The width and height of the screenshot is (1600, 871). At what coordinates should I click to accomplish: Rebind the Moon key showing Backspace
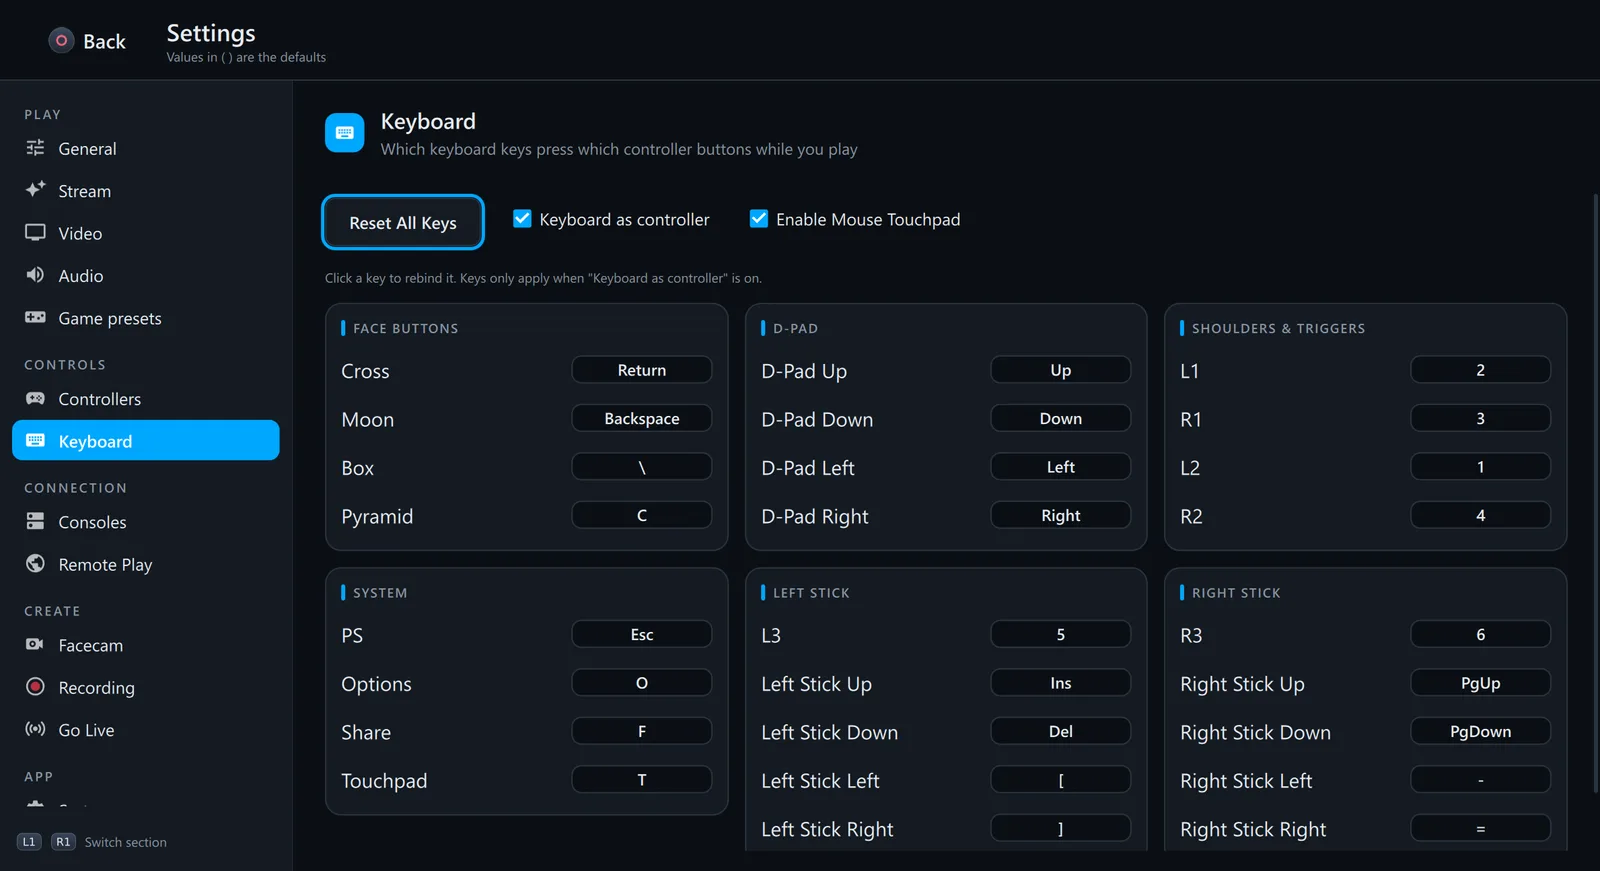point(642,418)
